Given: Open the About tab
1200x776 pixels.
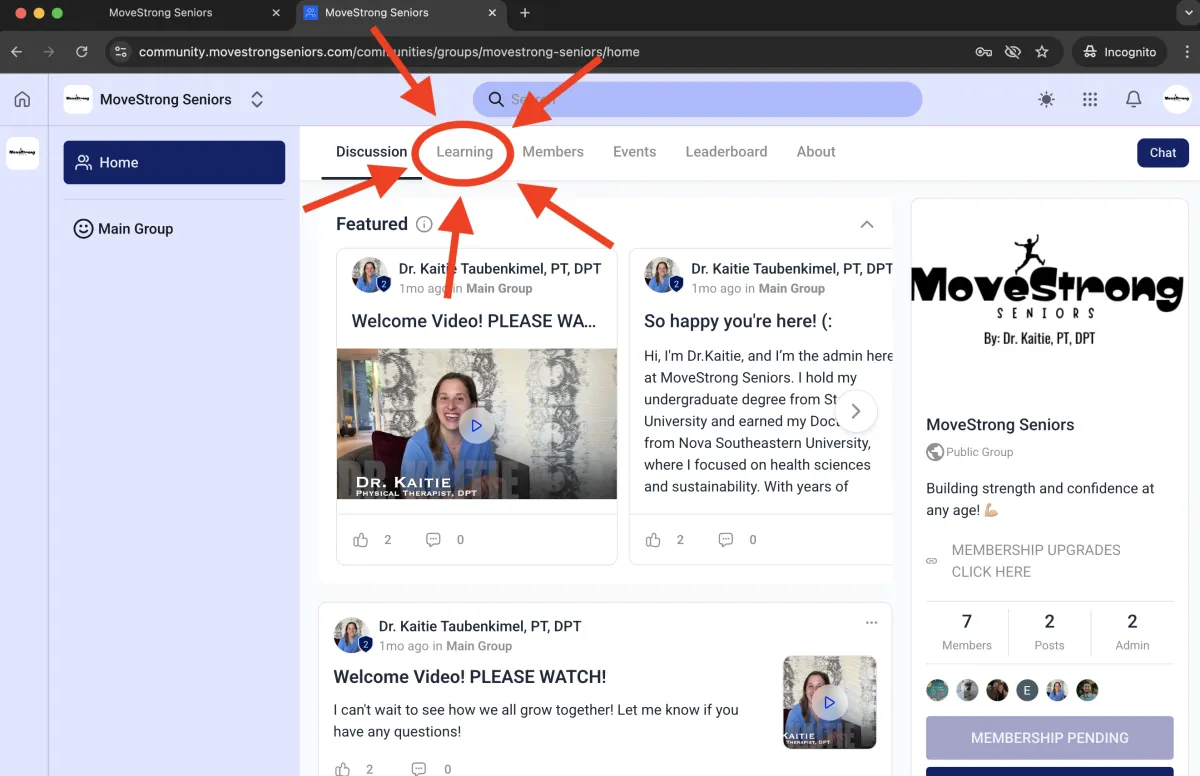Looking at the screenshot, I should point(816,152).
